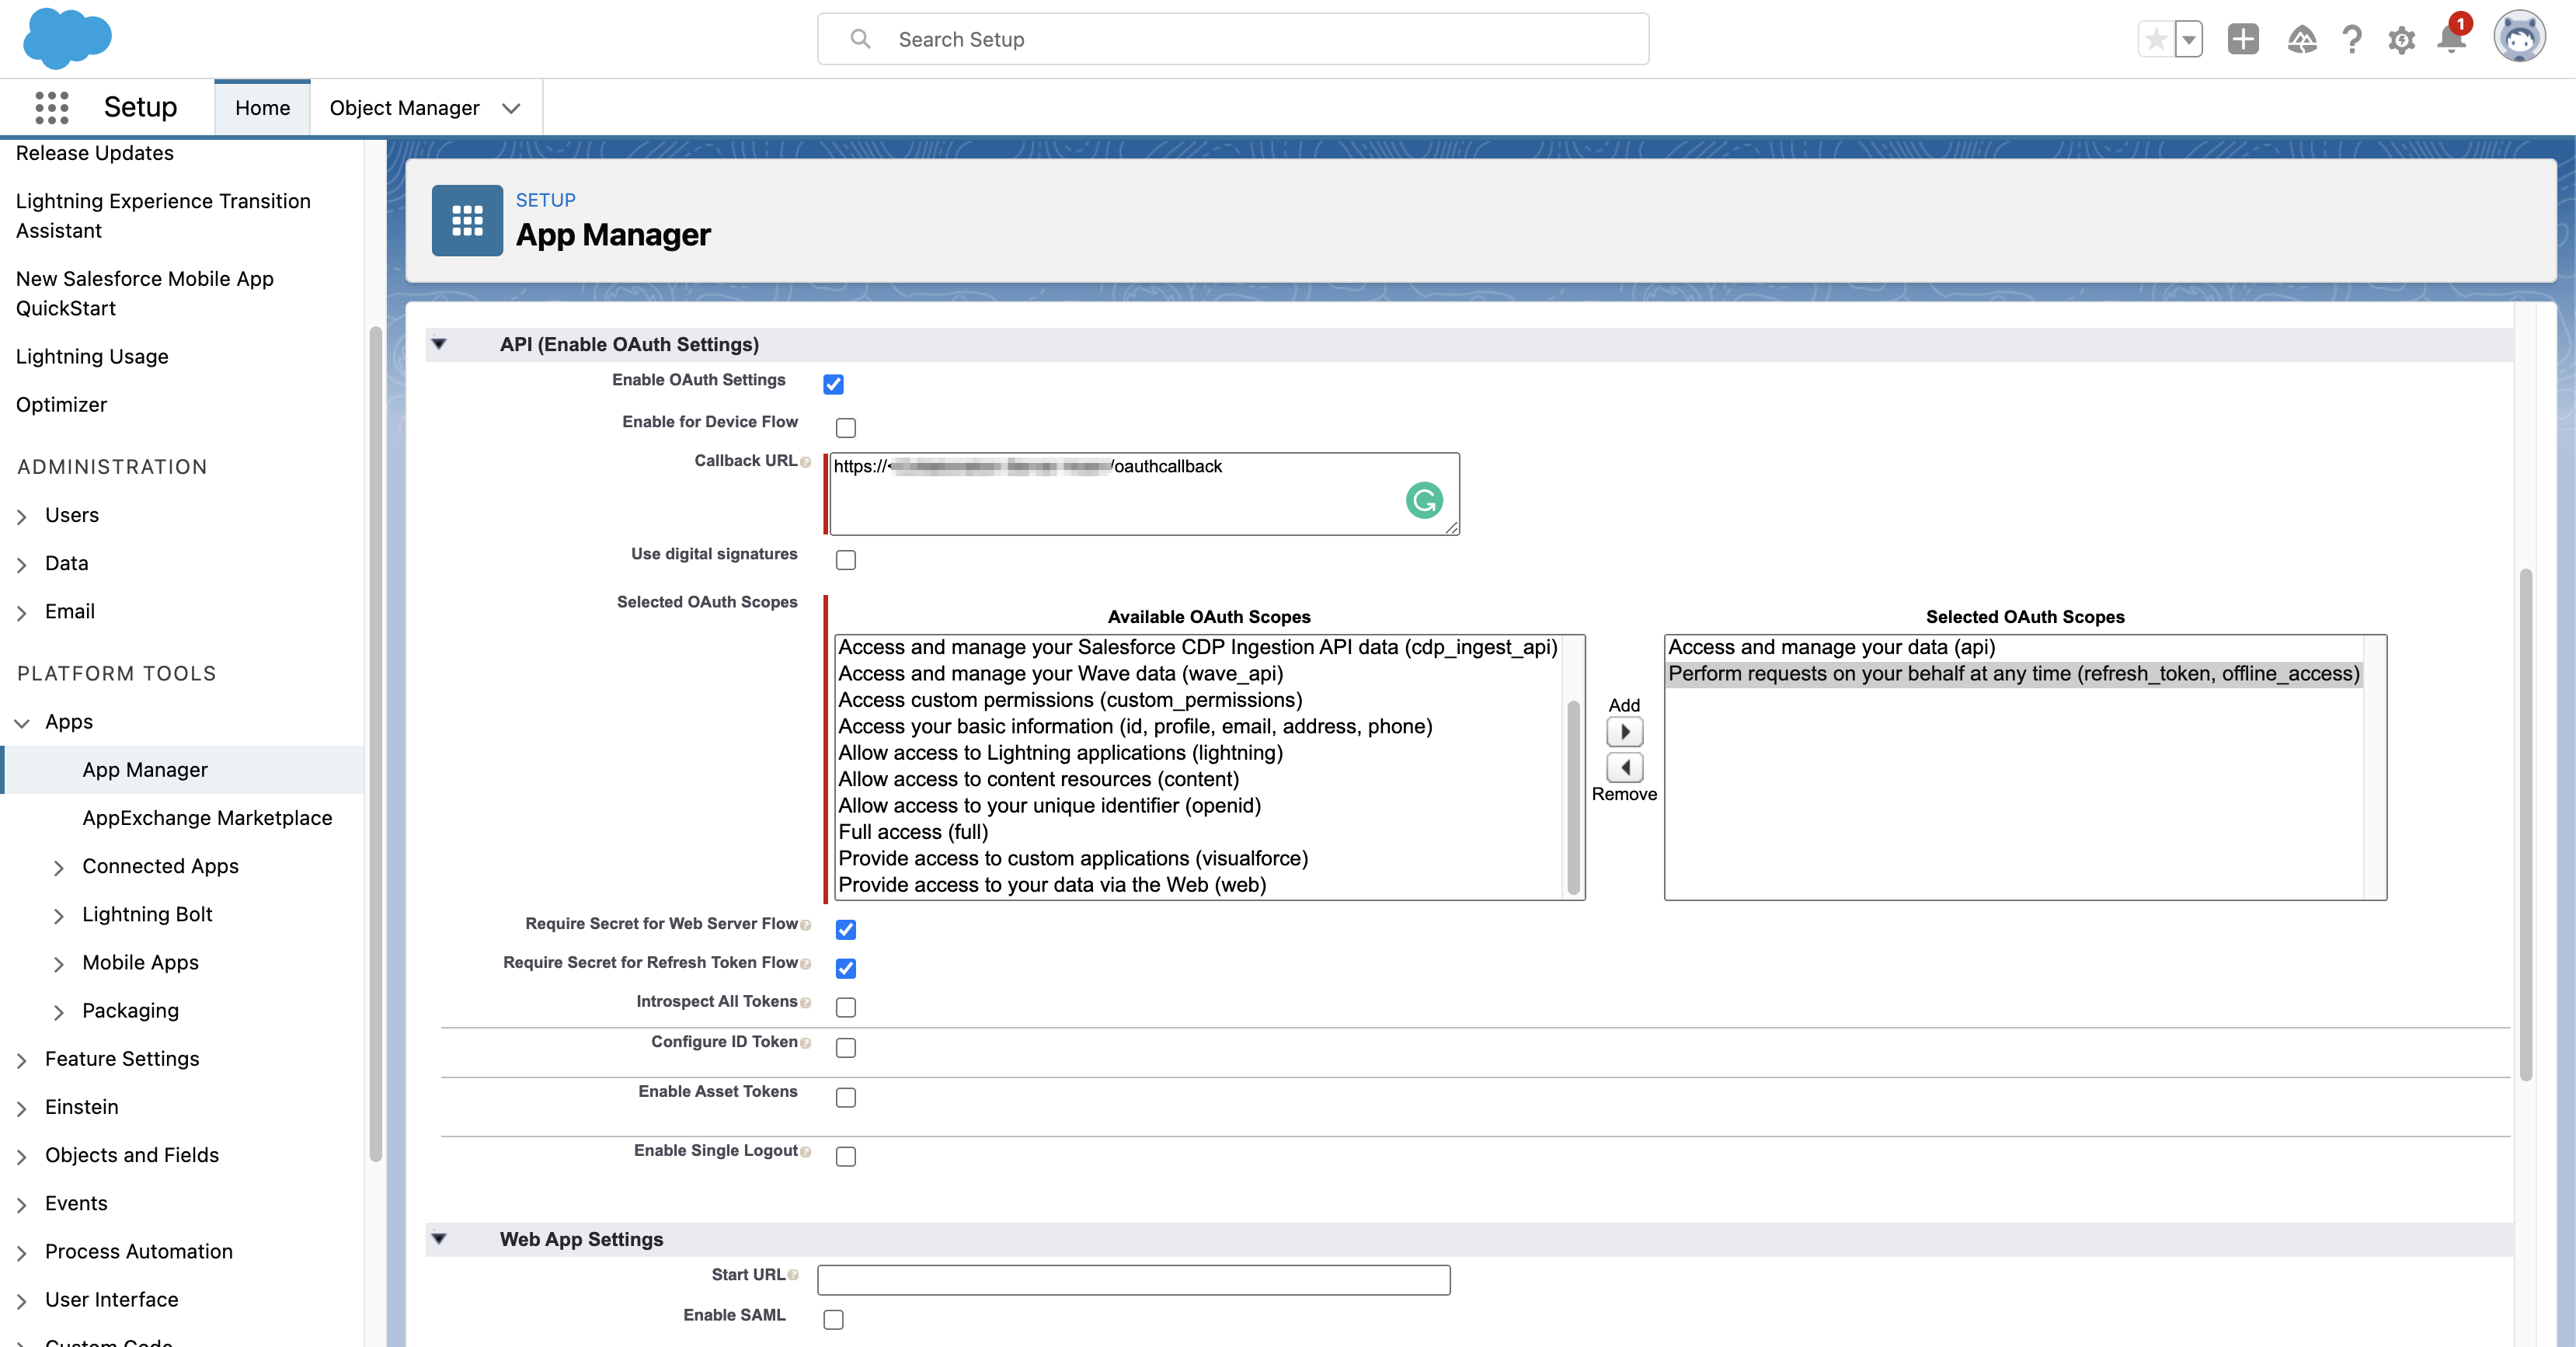Click help icon for Require Secret for Refresh Token Flow
The width and height of the screenshot is (2576, 1347).
pyautogui.click(x=806, y=964)
